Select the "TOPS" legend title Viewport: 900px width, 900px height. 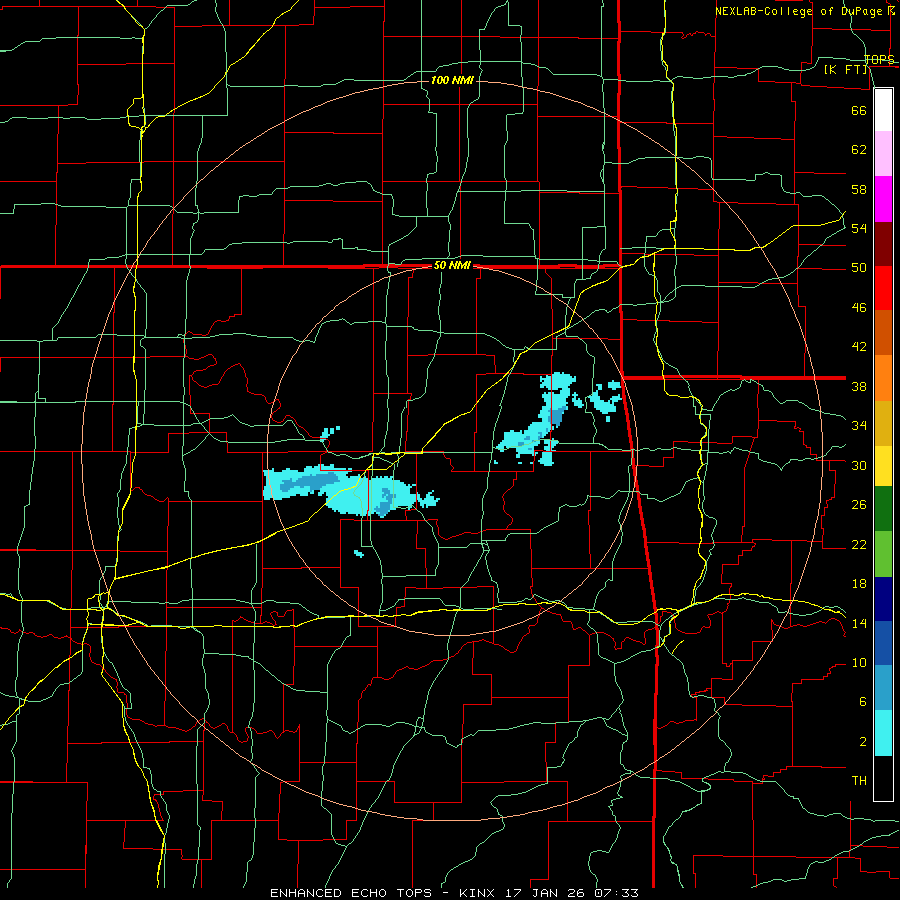(x=879, y=60)
